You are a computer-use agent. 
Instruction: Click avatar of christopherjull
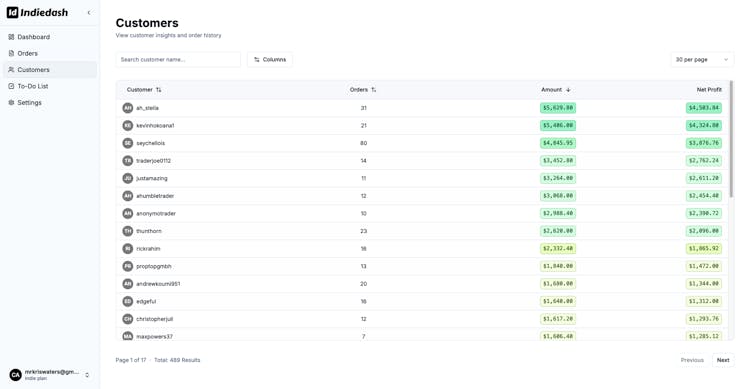128,319
